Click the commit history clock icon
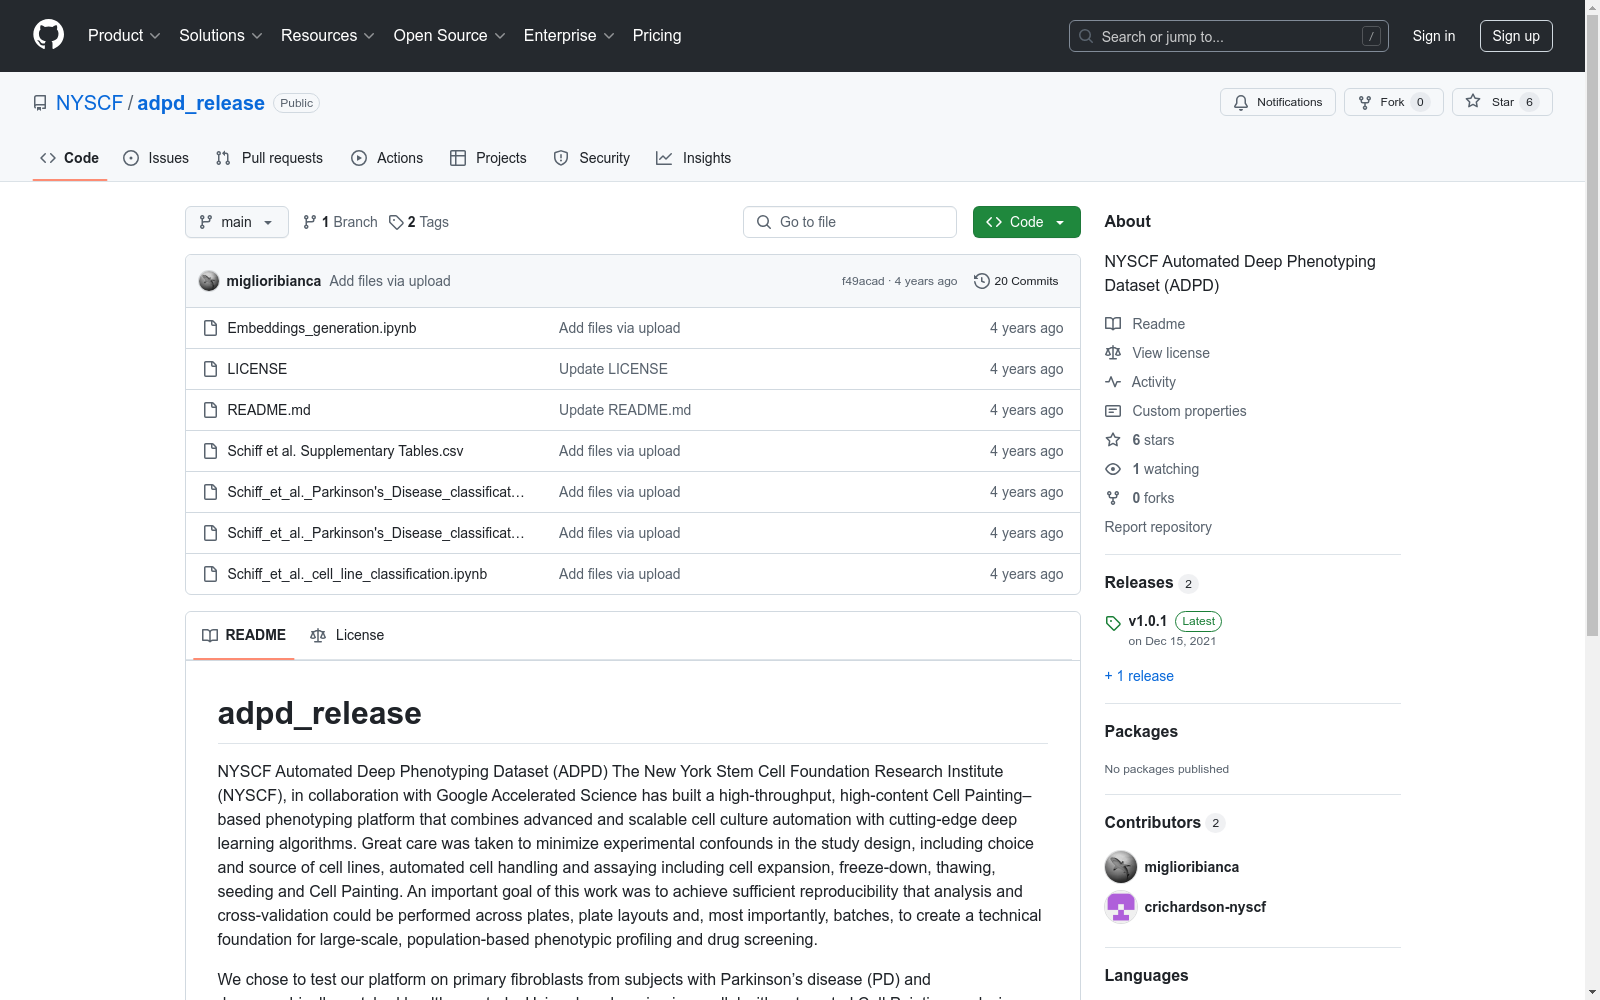The height and width of the screenshot is (1000, 1600). [x=982, y=281]
